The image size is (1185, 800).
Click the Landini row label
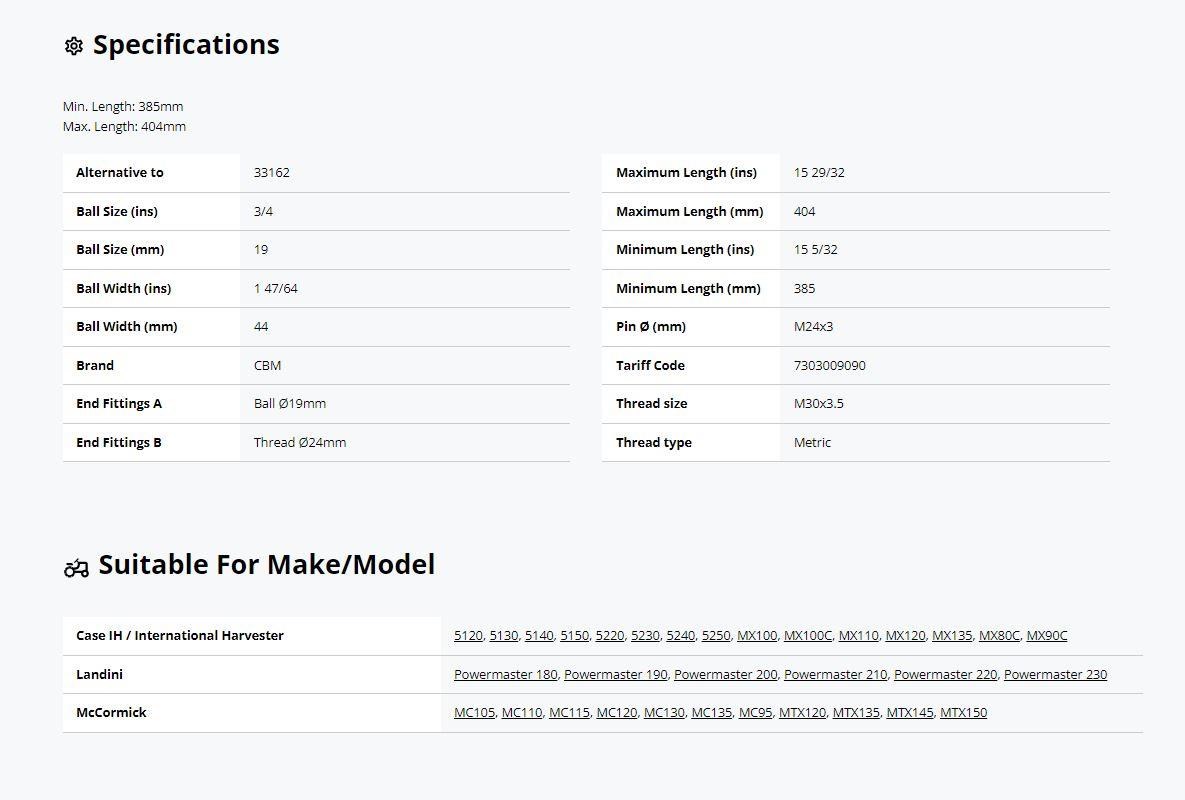coord(99,674)
